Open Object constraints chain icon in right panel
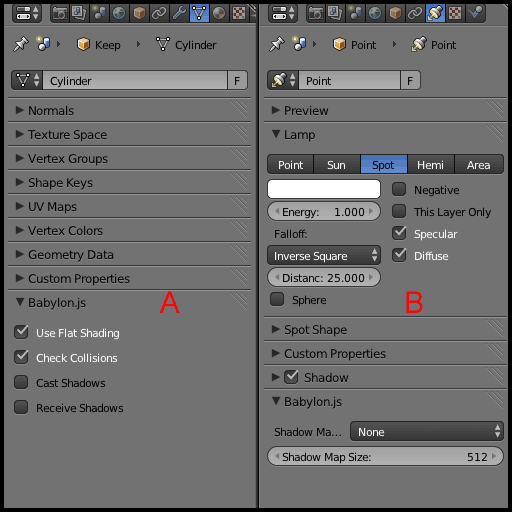Viewport: 512px width, 512px height. pos(415,13)
